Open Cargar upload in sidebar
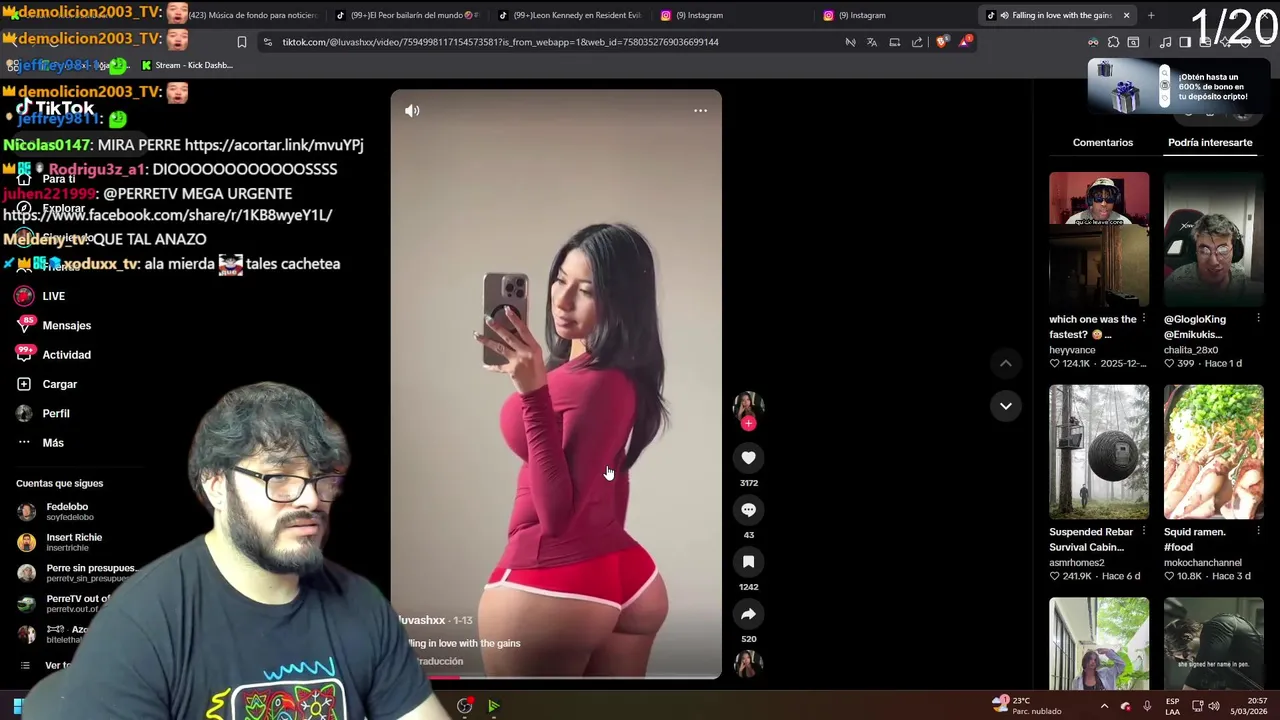The height and width of the screenshot is (720, 1280). coord(47,384)
